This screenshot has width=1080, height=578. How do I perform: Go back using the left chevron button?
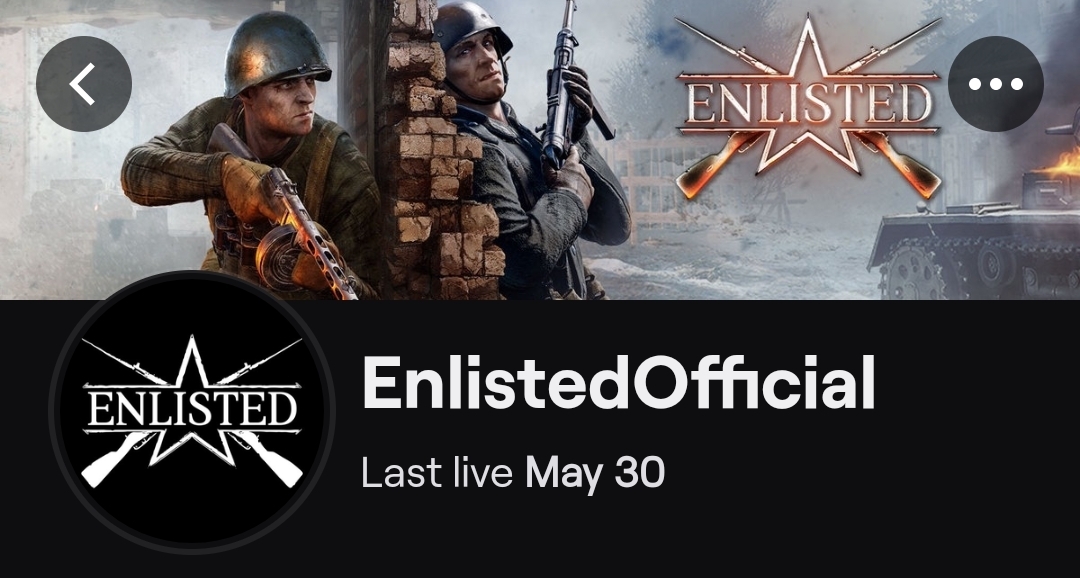tap(83, 83)
